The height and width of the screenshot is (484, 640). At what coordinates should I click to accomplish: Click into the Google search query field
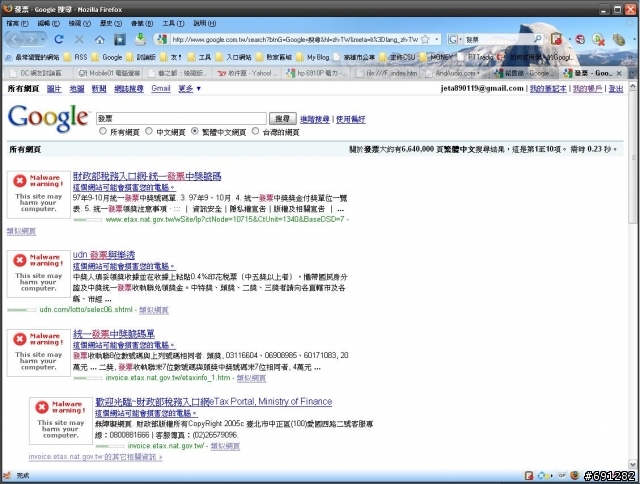181,118
